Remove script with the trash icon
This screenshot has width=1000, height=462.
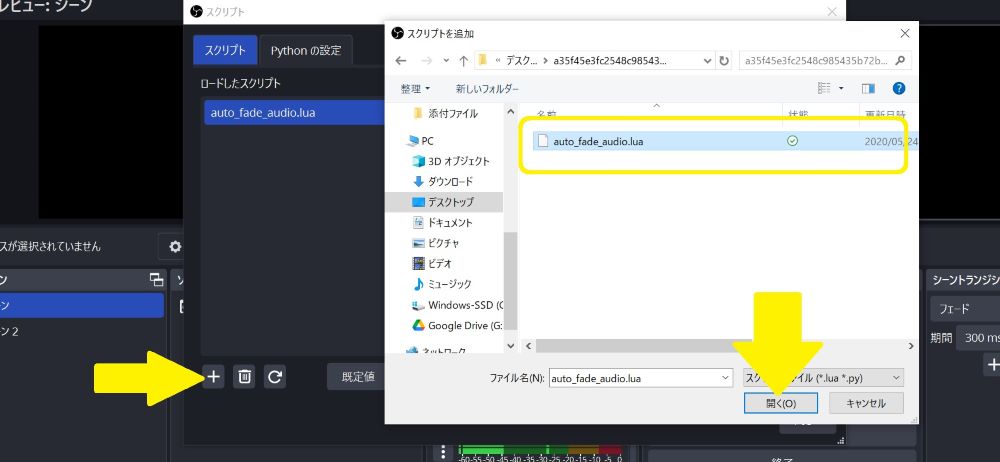point(244,377)
